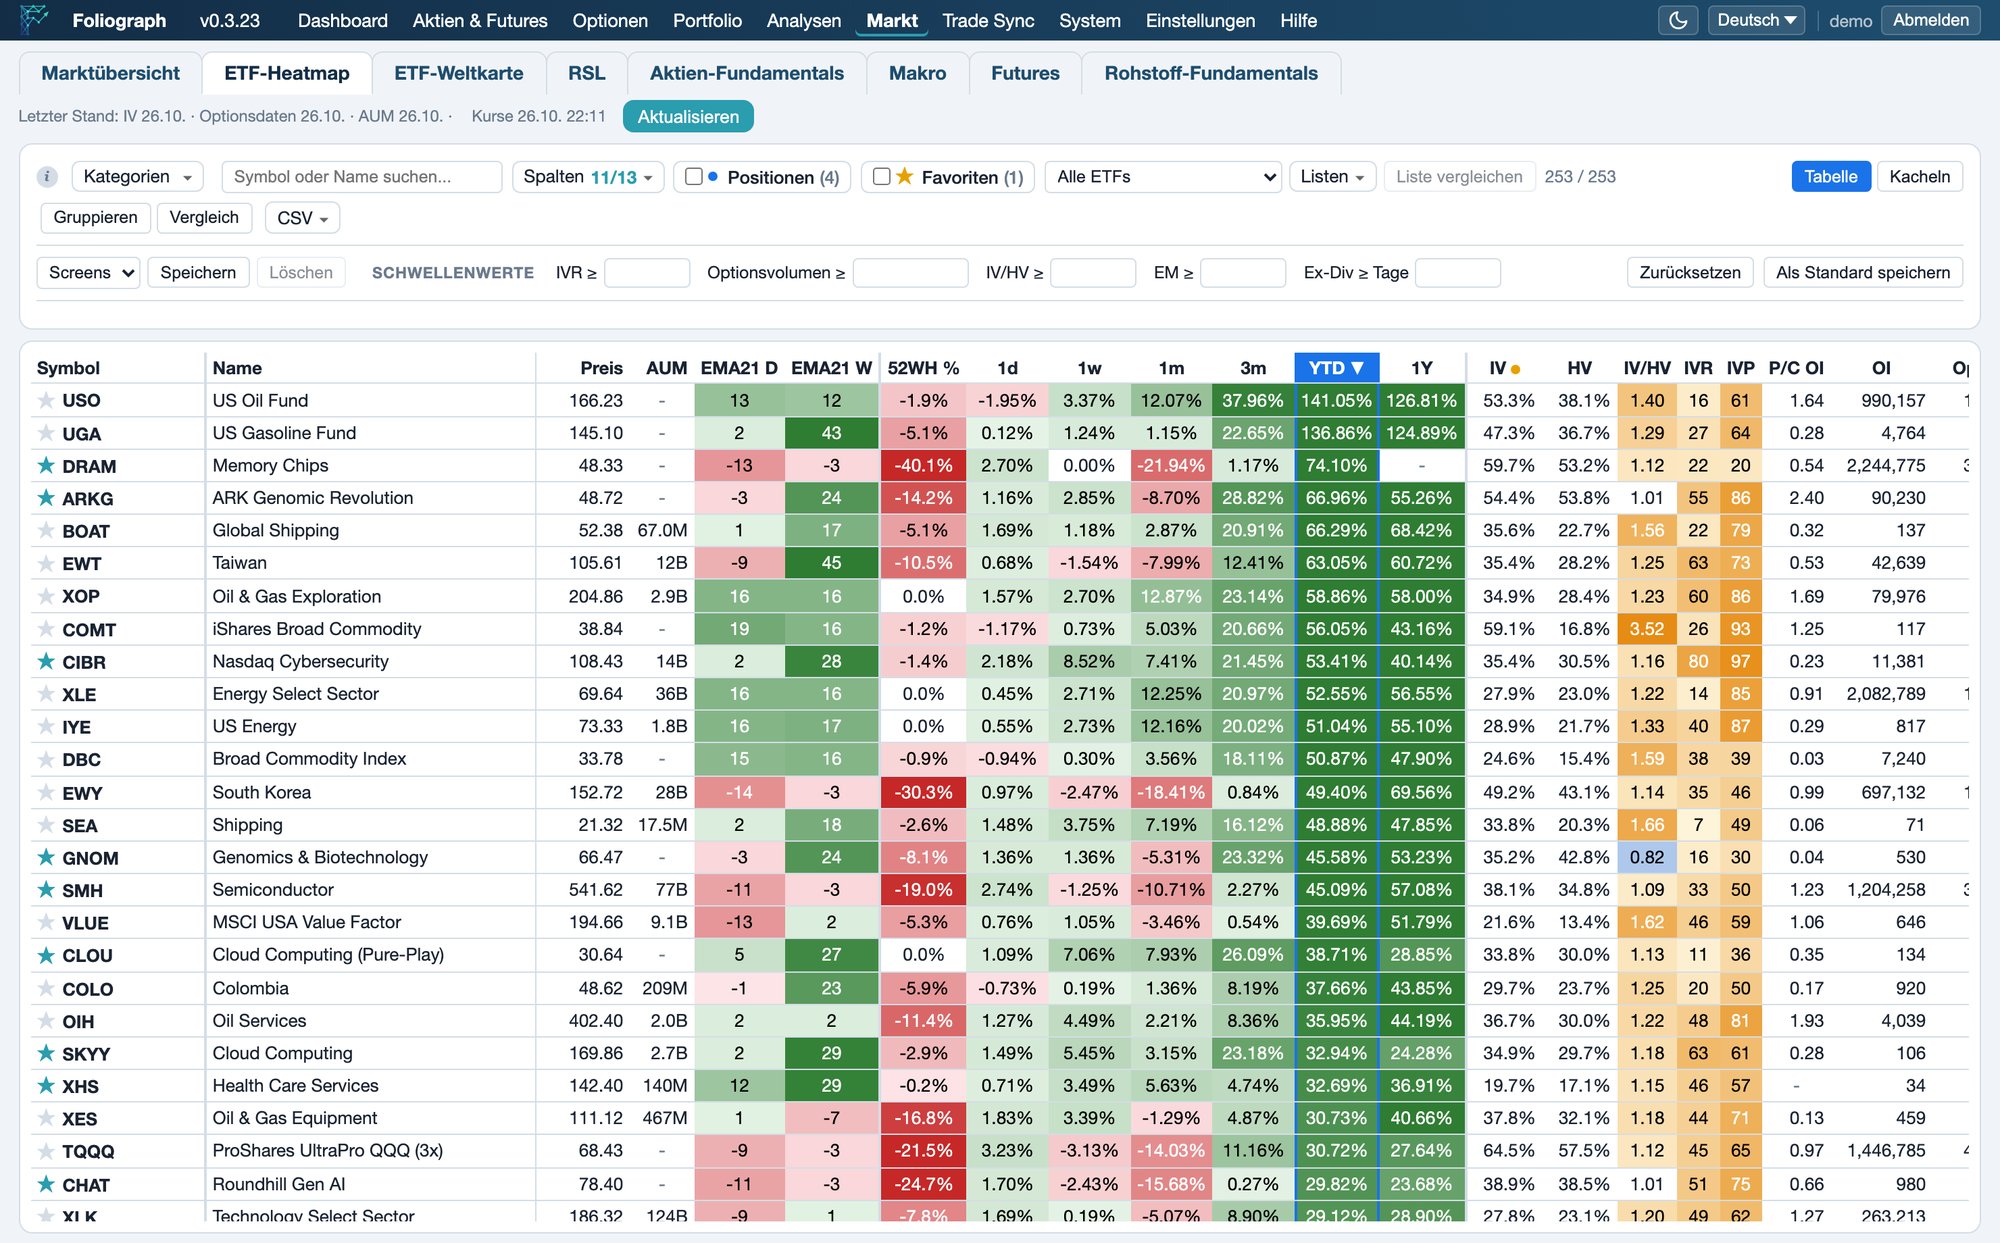
Task: Open the Spalten 11/13 column selector
Action: tap(587, 177)
